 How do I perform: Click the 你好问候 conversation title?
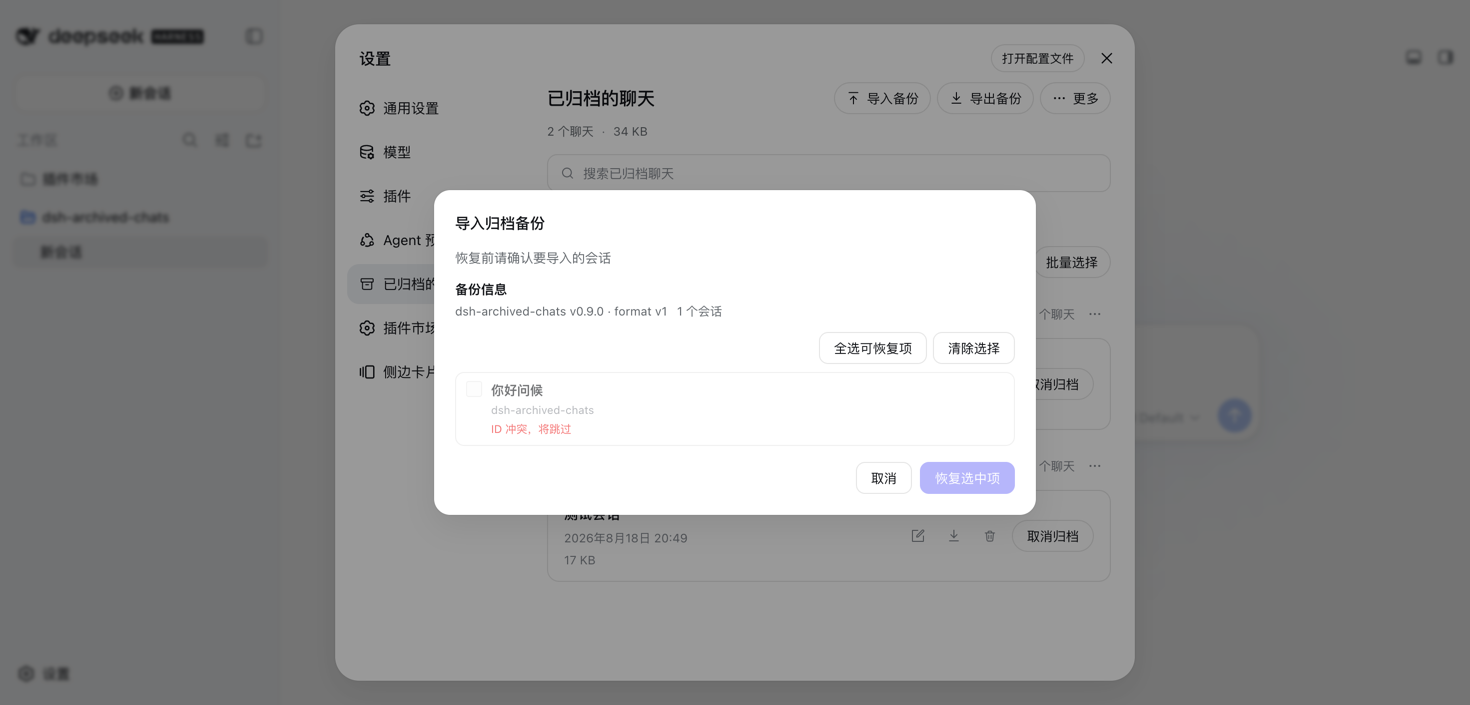click(517, 390)
